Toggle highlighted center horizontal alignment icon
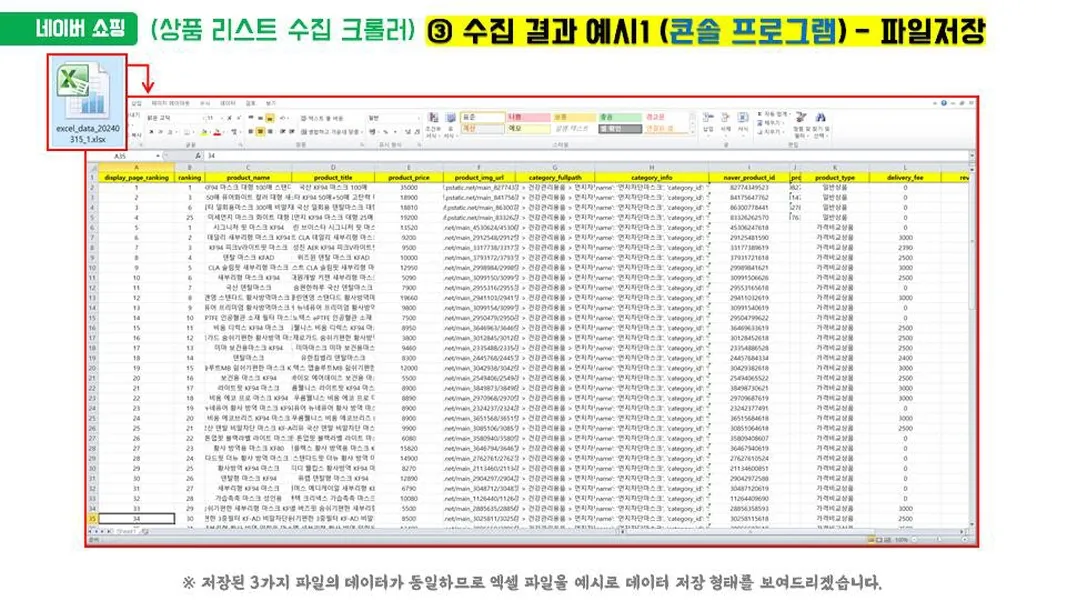Screen dimensions: 1066x600 pyautogui.click(x=260, y=131)
